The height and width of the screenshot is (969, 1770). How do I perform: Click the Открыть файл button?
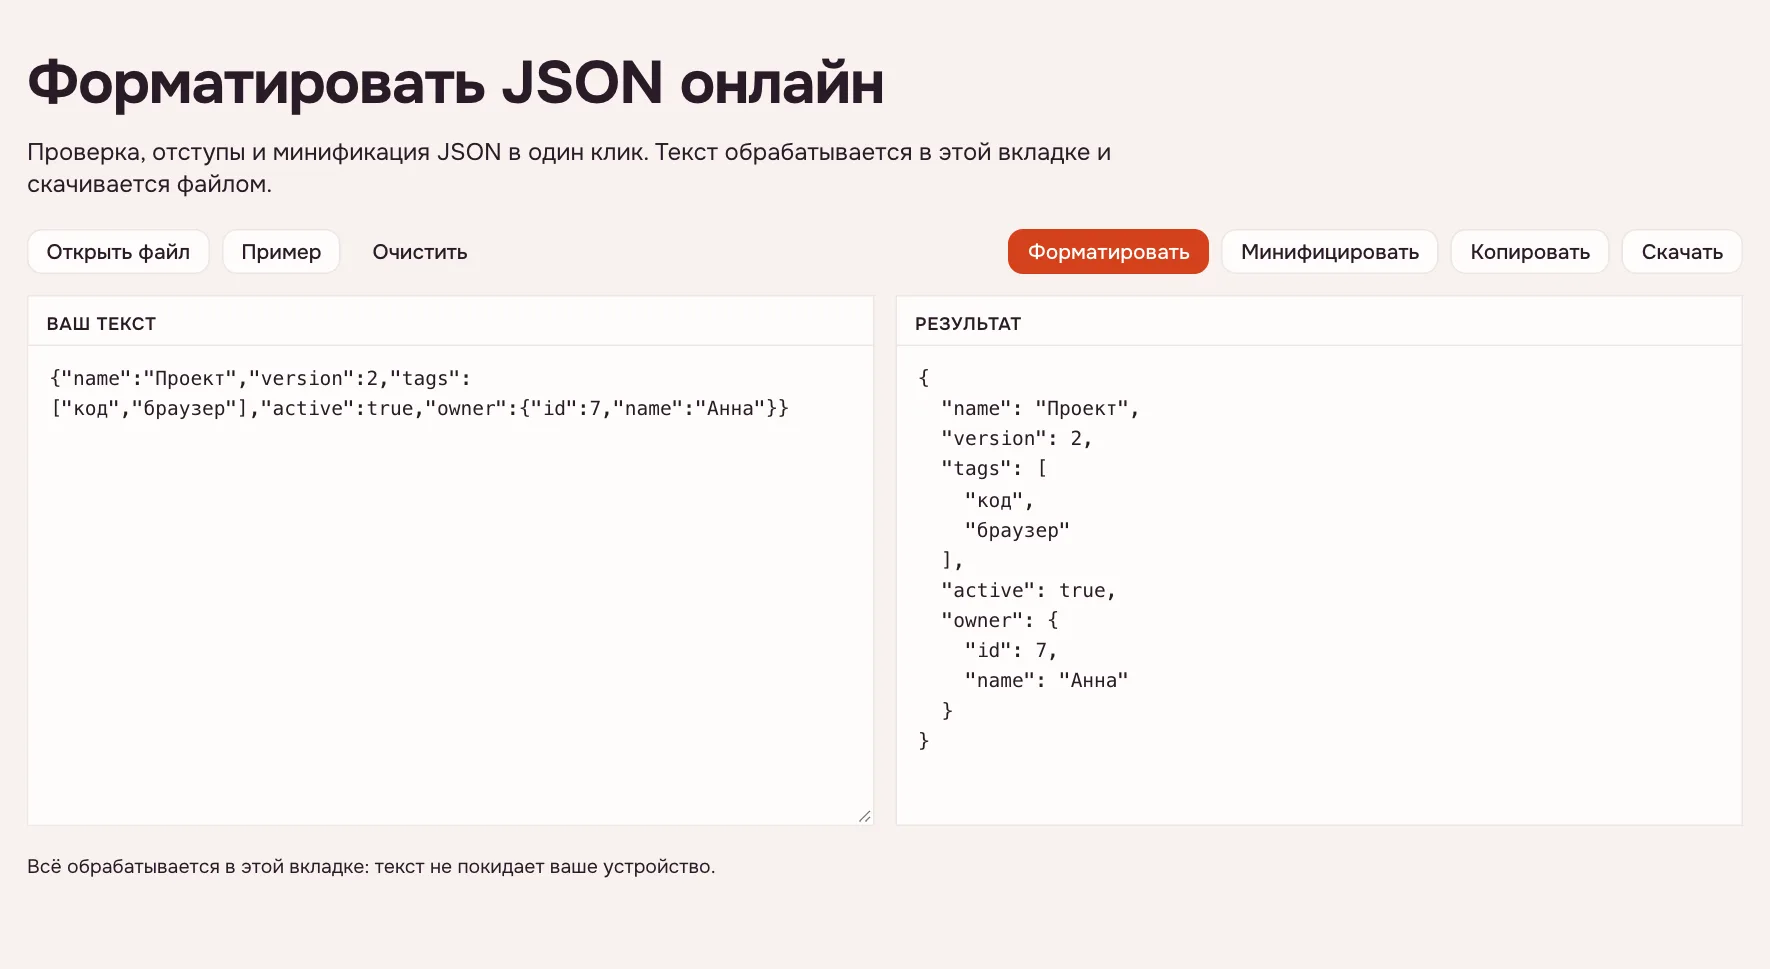coord(118,252)
